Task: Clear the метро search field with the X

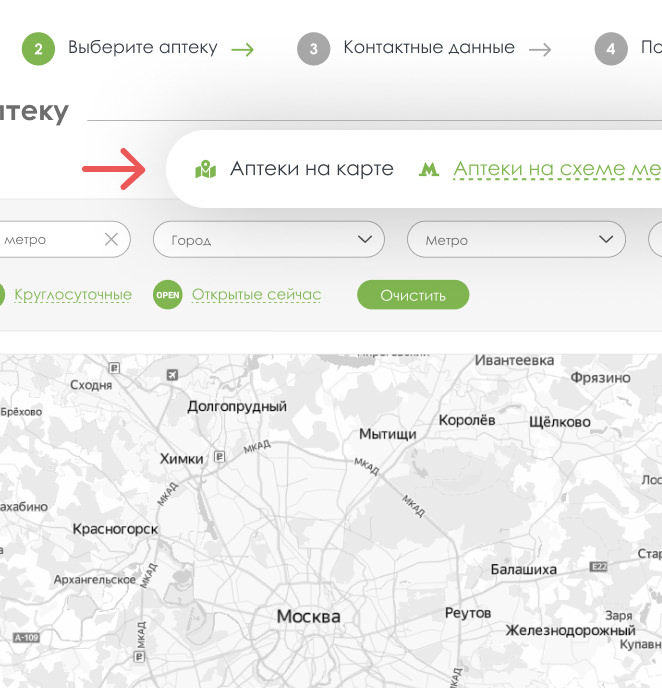Action: tap(111, 239)
